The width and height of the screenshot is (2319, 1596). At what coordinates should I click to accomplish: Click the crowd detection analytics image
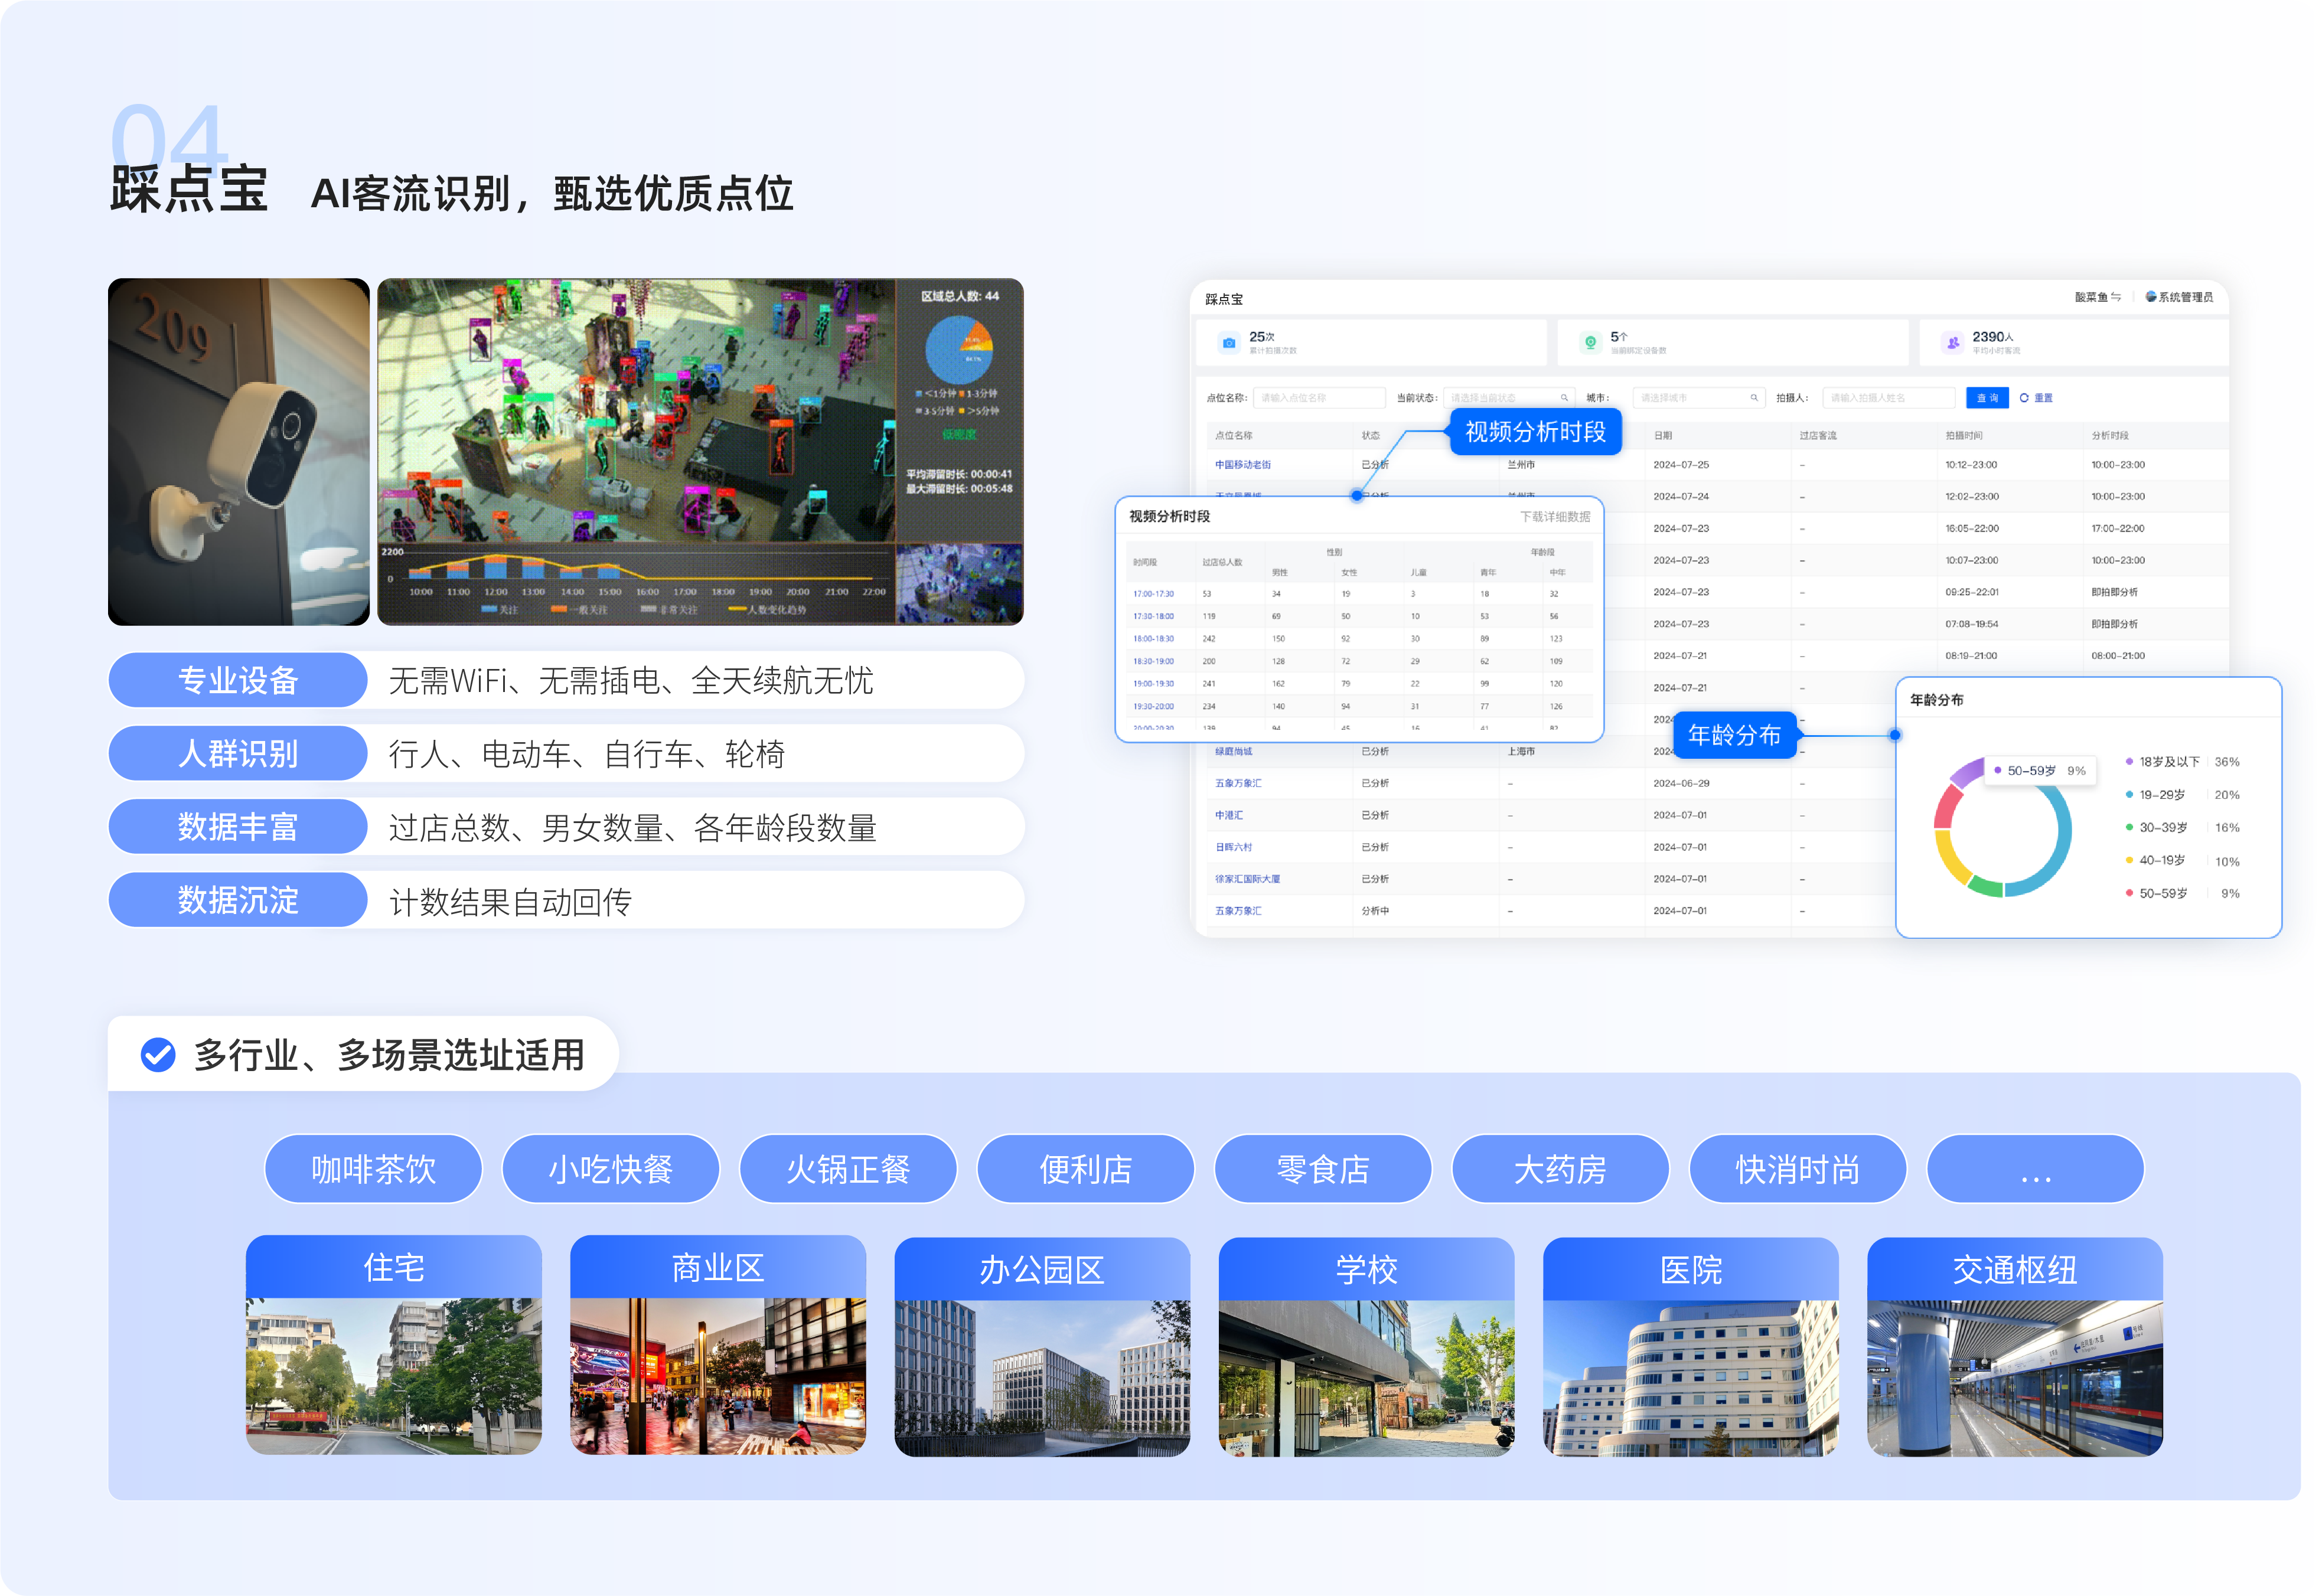[x=700, y=452]
